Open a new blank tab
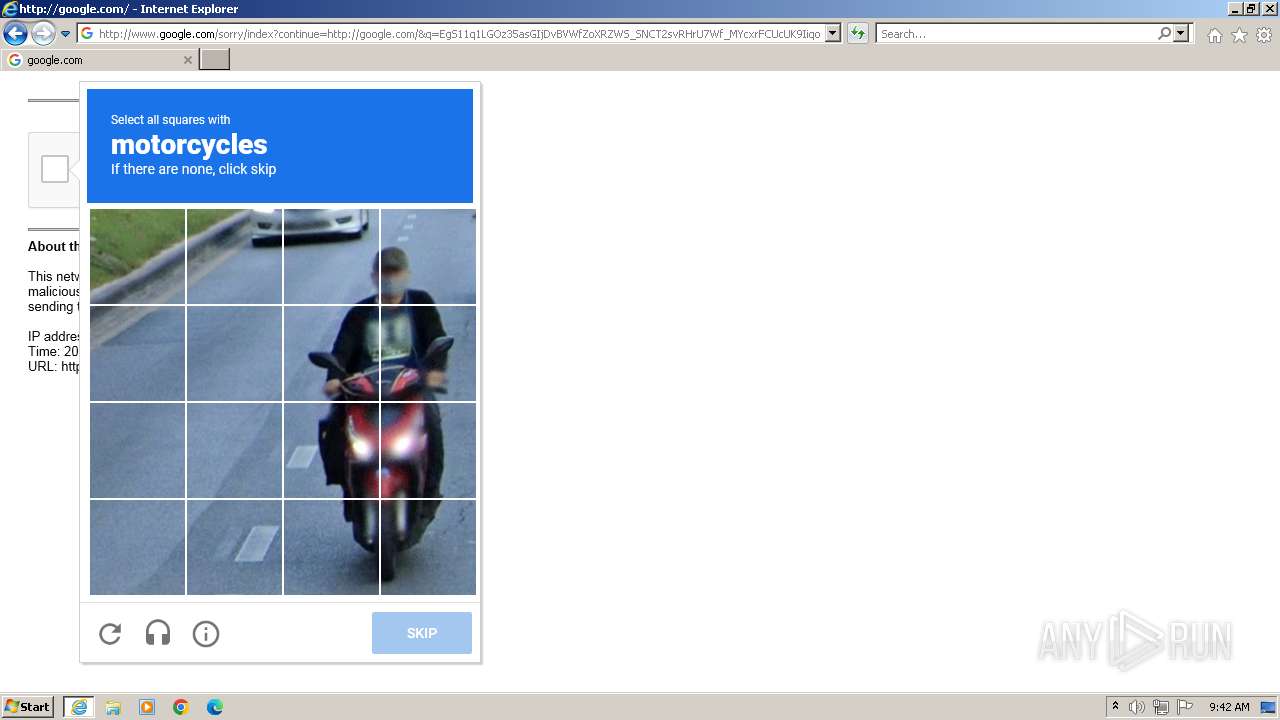Screen dimensions: 1280x720 [x=215, y=60]
